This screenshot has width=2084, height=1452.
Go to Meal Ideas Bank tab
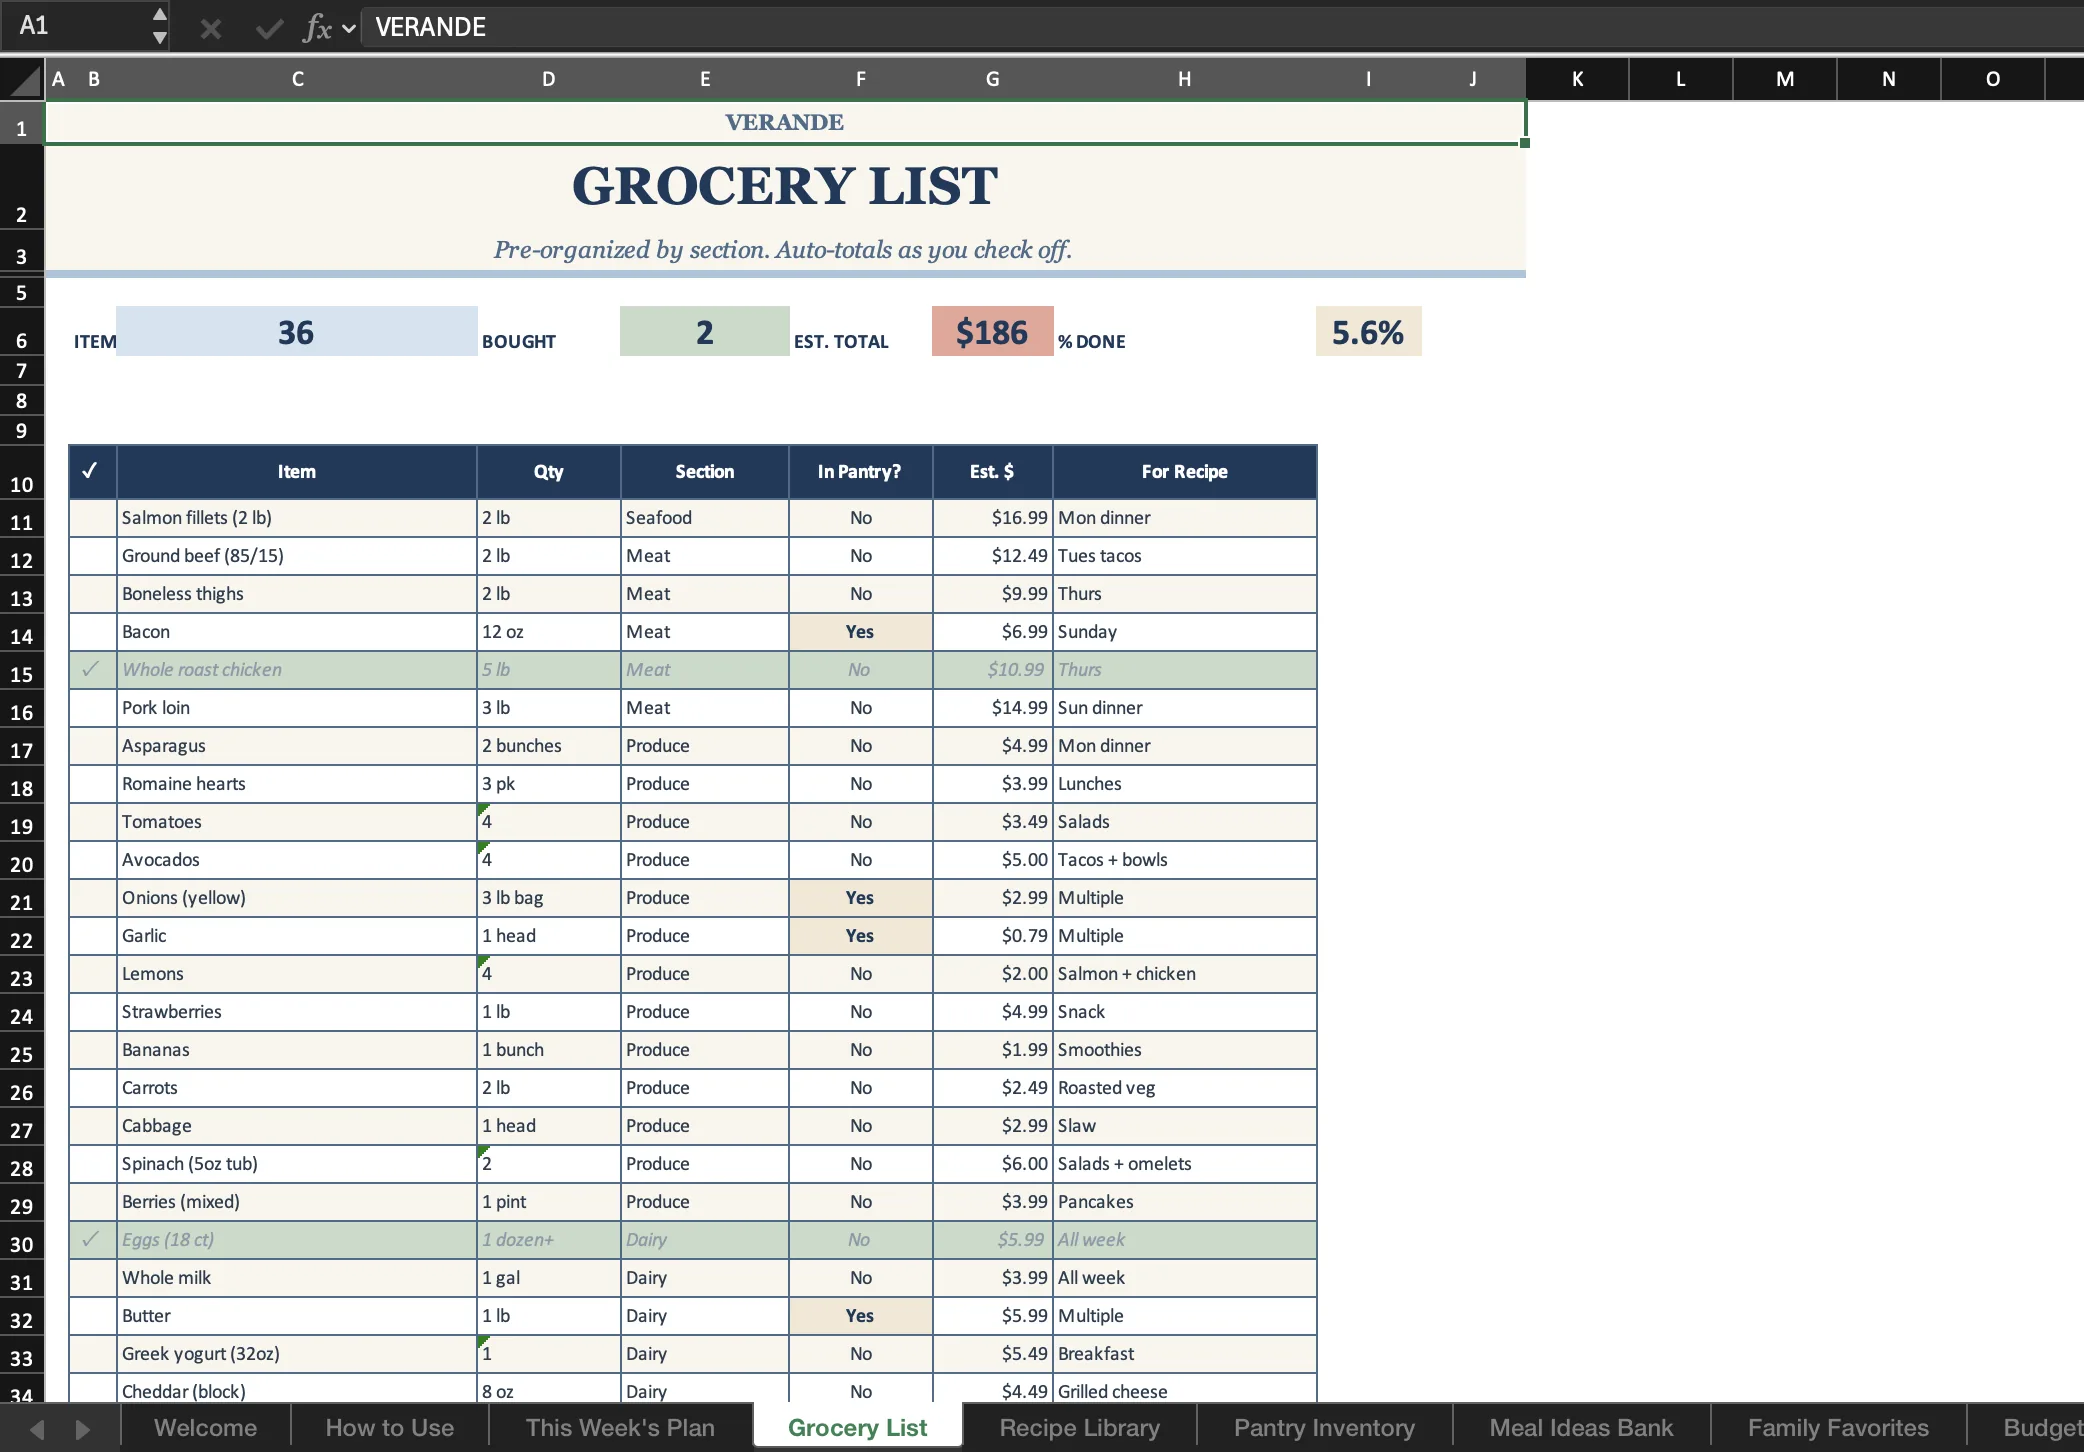point(1581,1428)
